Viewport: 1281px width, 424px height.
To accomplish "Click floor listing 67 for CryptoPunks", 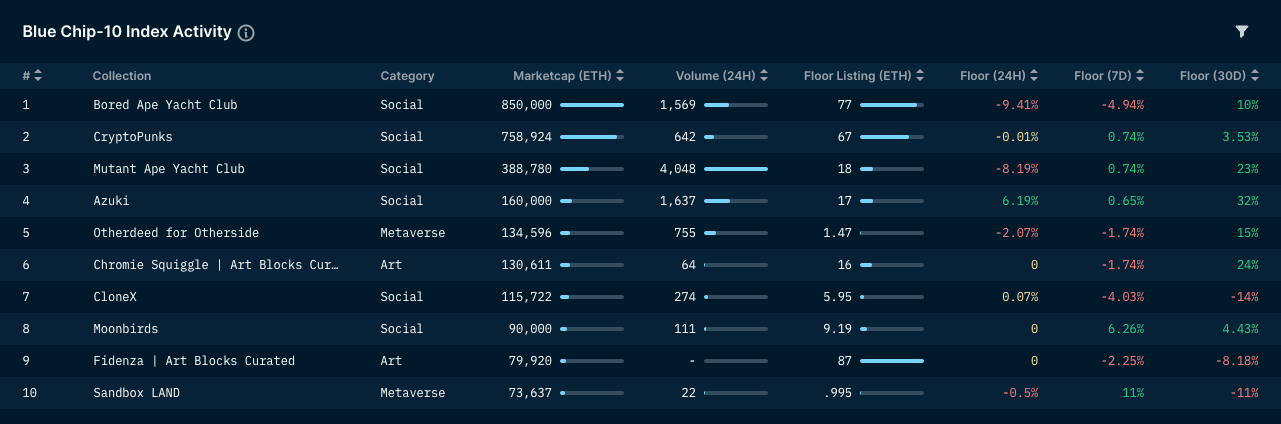I will (x=845, y=137).
